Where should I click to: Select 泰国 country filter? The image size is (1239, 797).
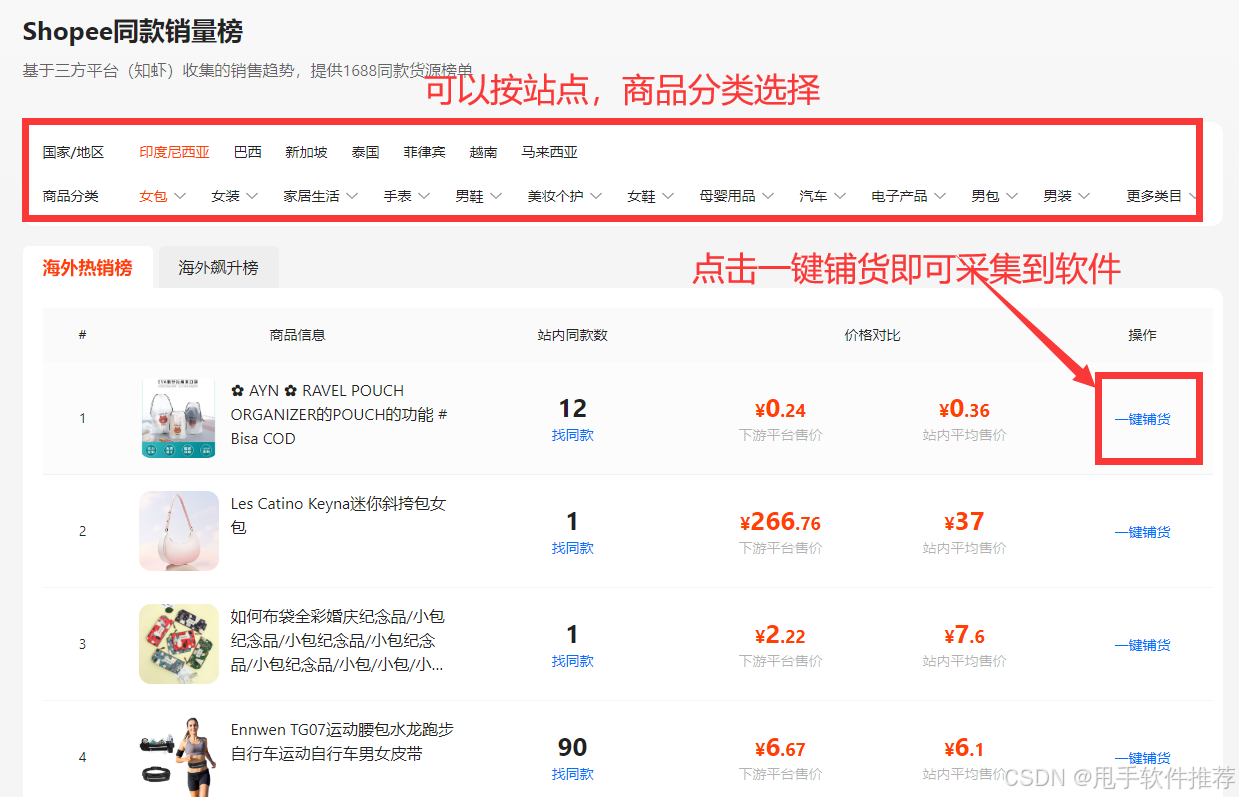pos(365,152)
